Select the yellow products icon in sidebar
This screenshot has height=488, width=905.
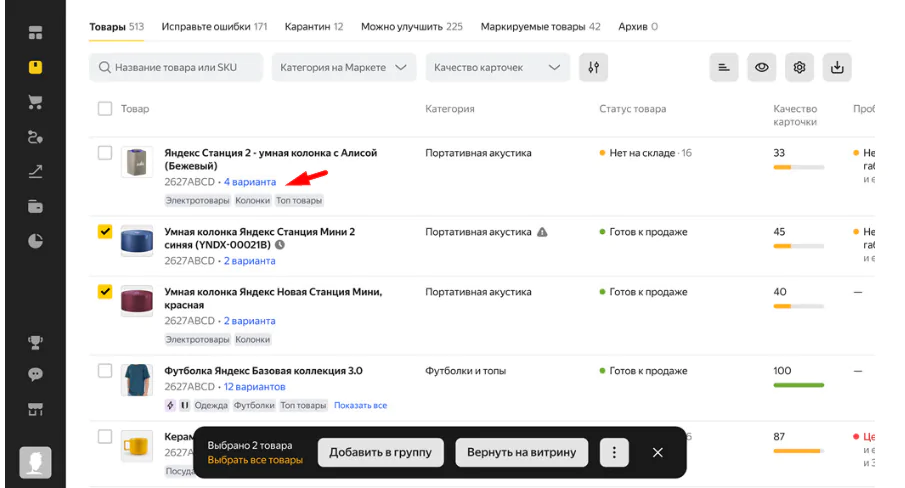[35, 67]
